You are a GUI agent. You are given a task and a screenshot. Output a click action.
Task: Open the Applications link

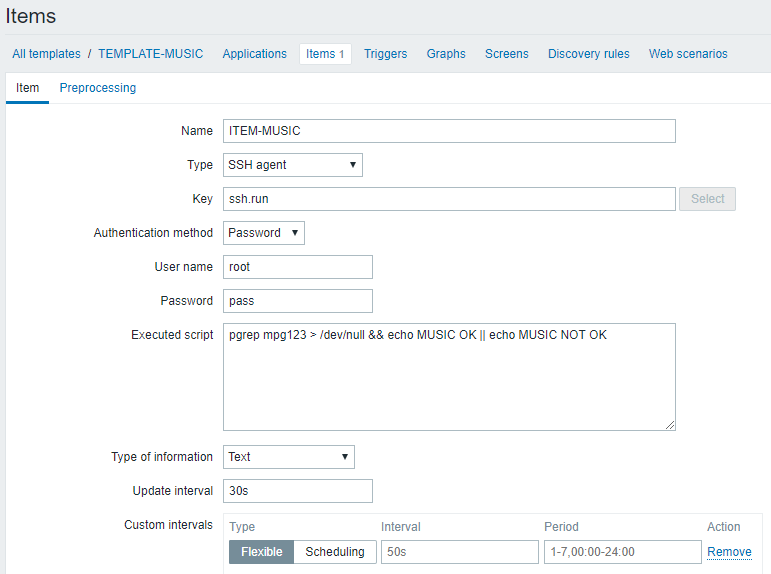pos(254,54)
